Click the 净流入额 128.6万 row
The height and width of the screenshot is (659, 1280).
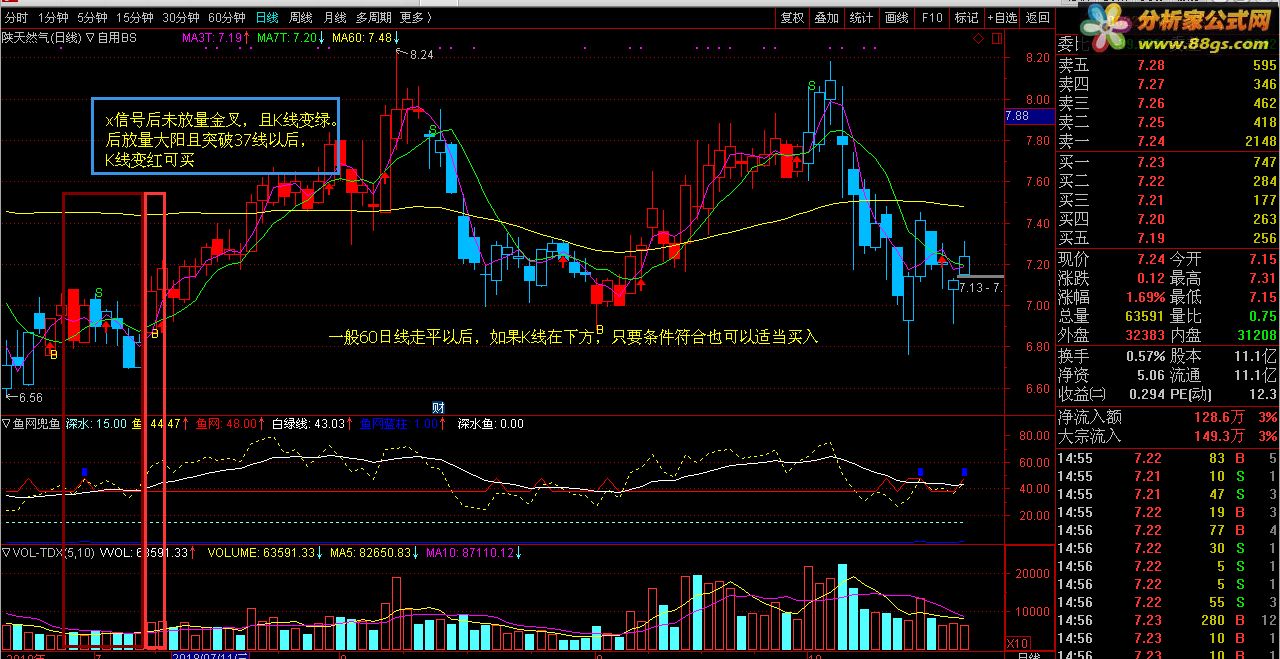[x=1168, y=417]
